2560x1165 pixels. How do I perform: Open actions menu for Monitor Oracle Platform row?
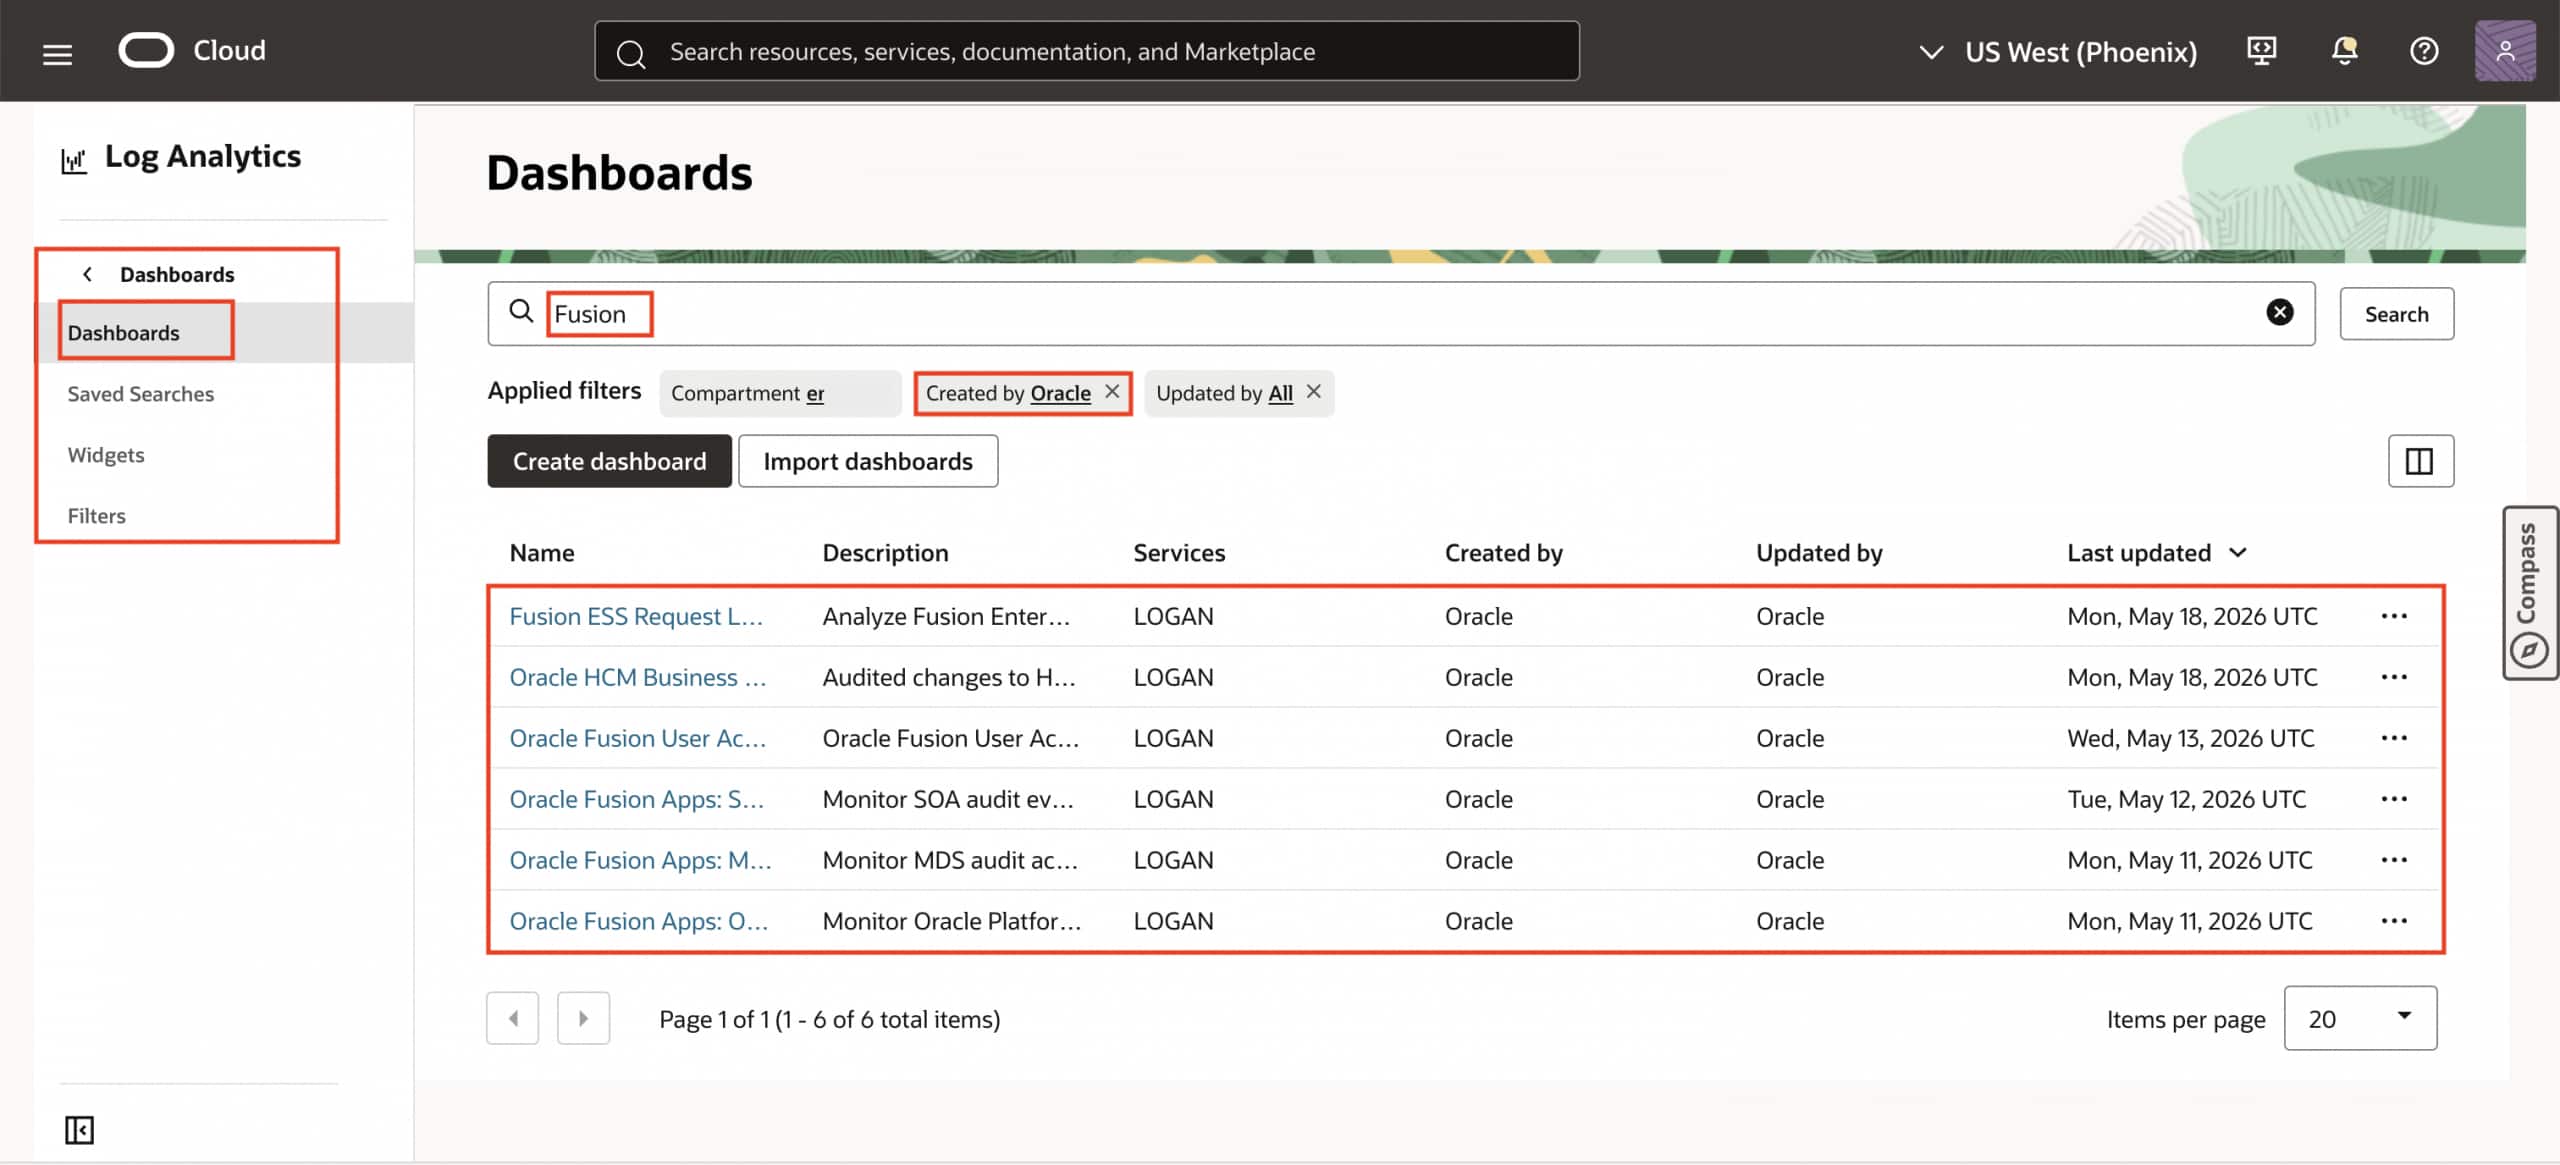(2394, 921)
